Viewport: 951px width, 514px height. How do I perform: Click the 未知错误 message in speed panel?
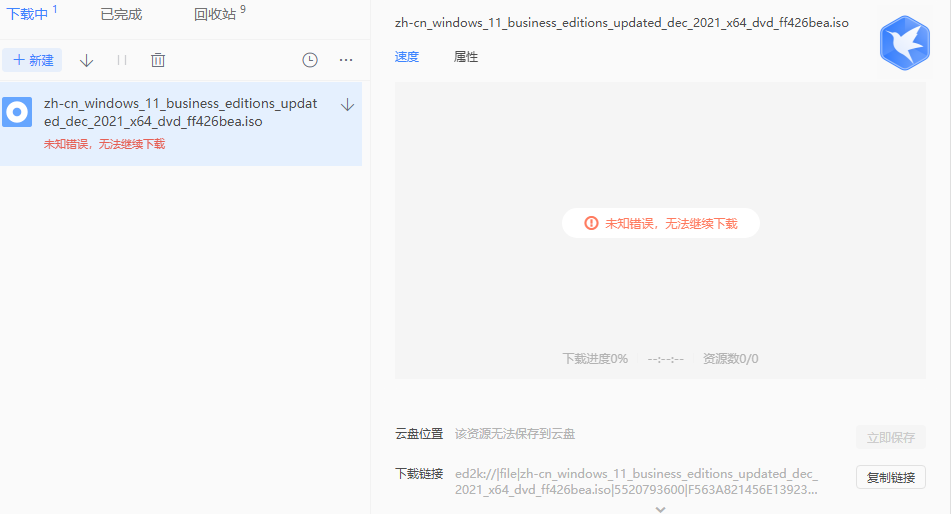(x=671, y=224)
